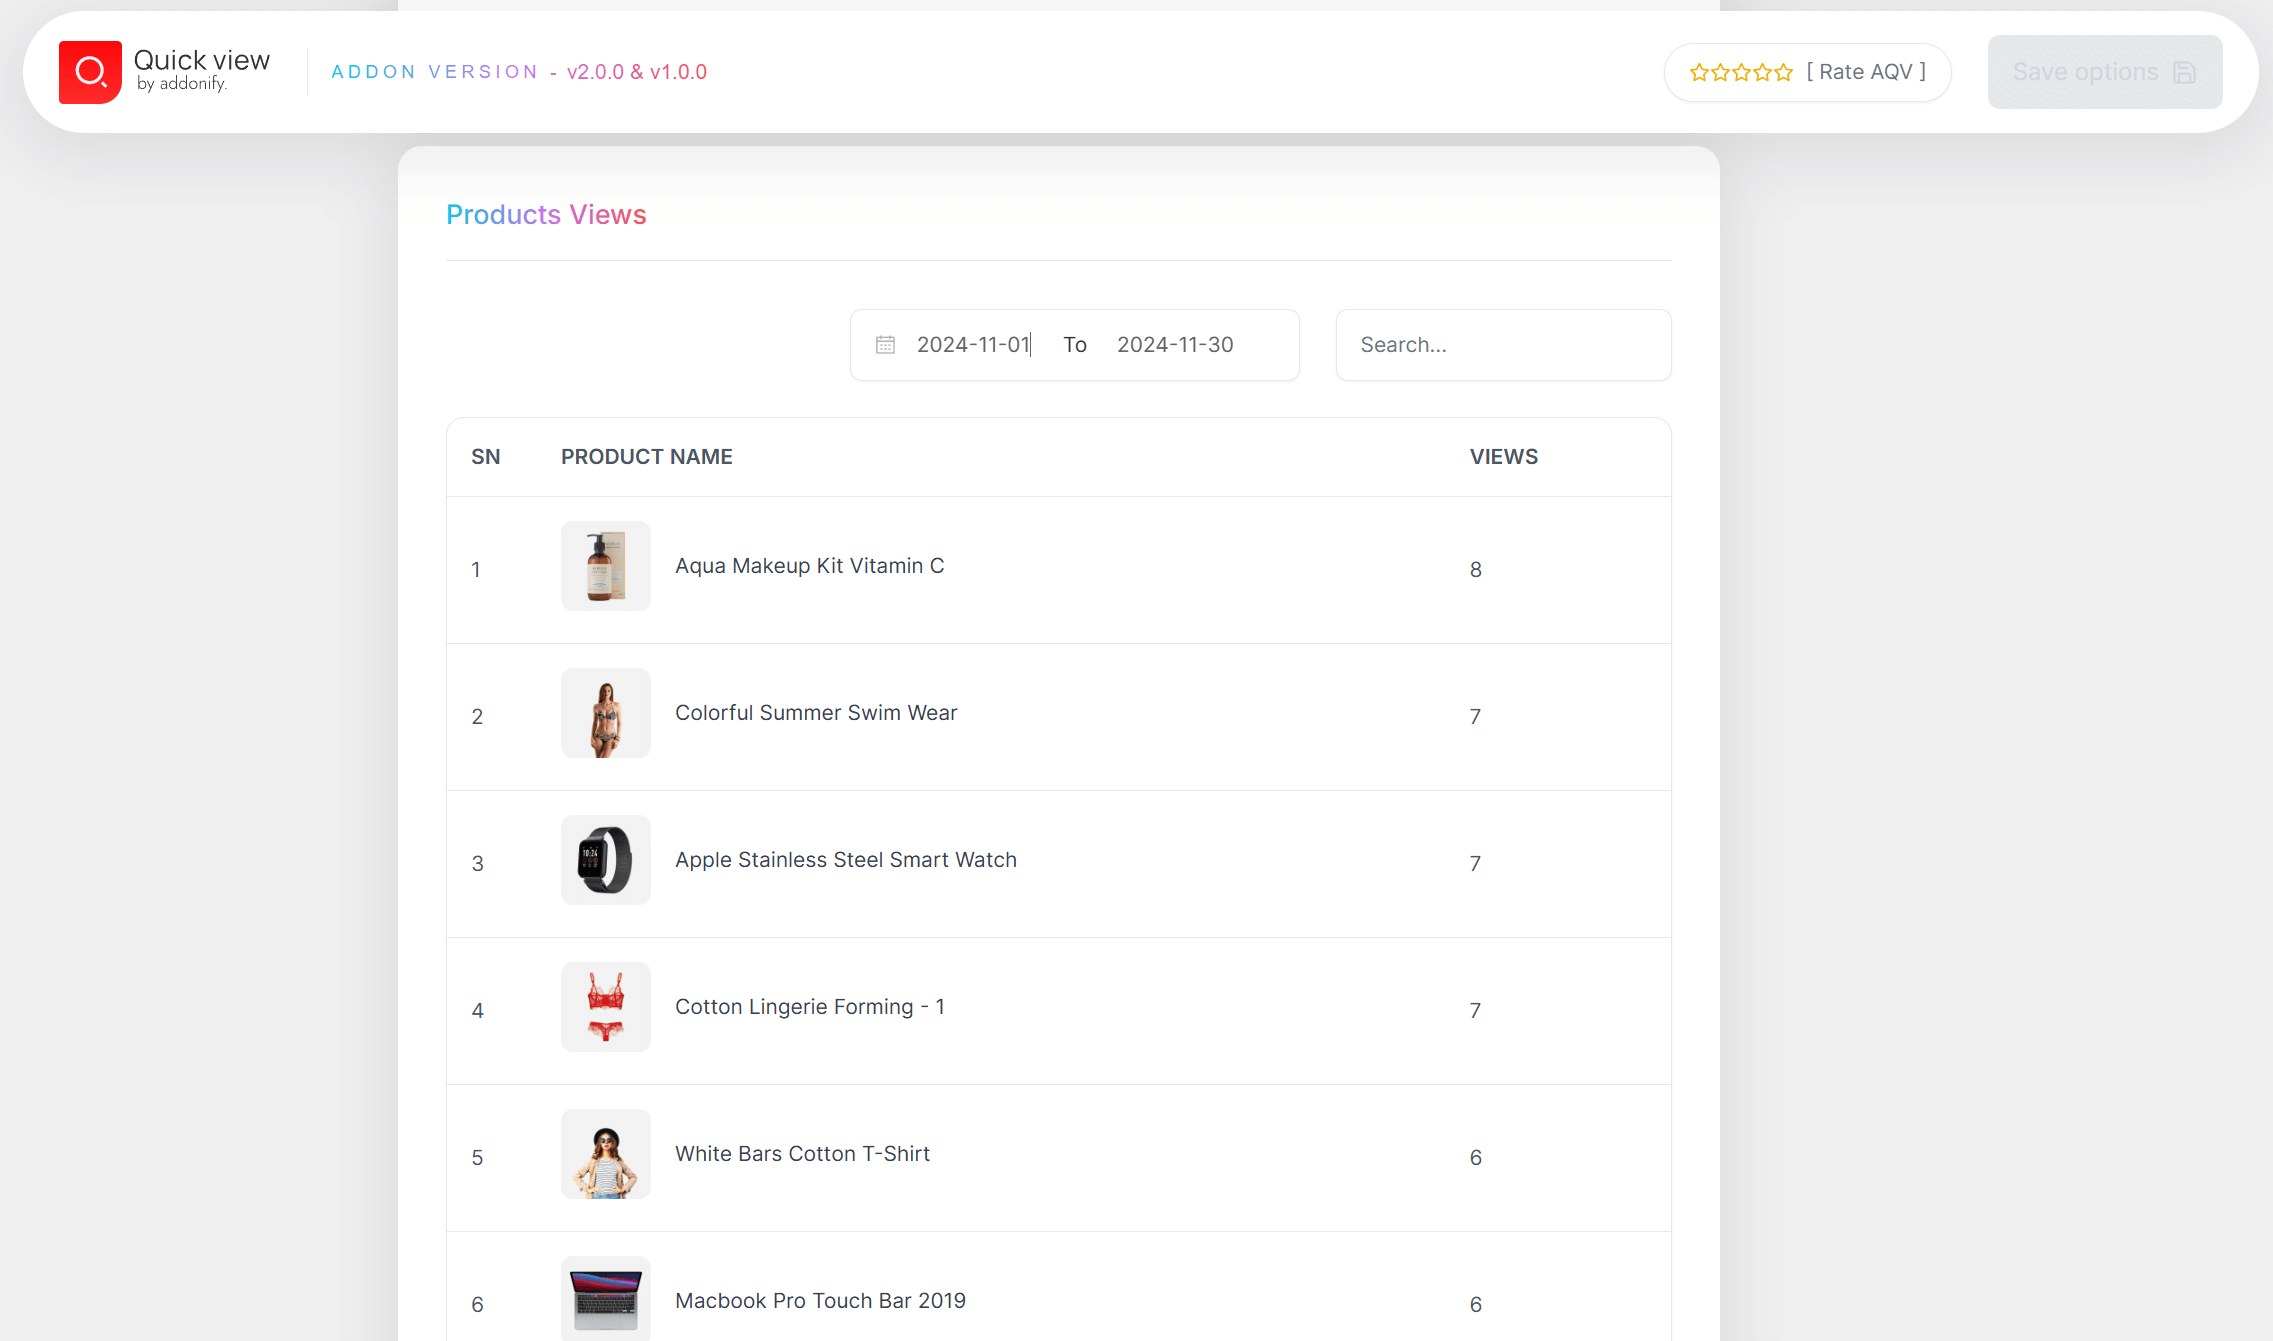Image resolution: width=2273 pixels, height=1341 pixels.
Task: Open Macbook Pro Touch Bar 2019 name
Action: (820, 1301)
